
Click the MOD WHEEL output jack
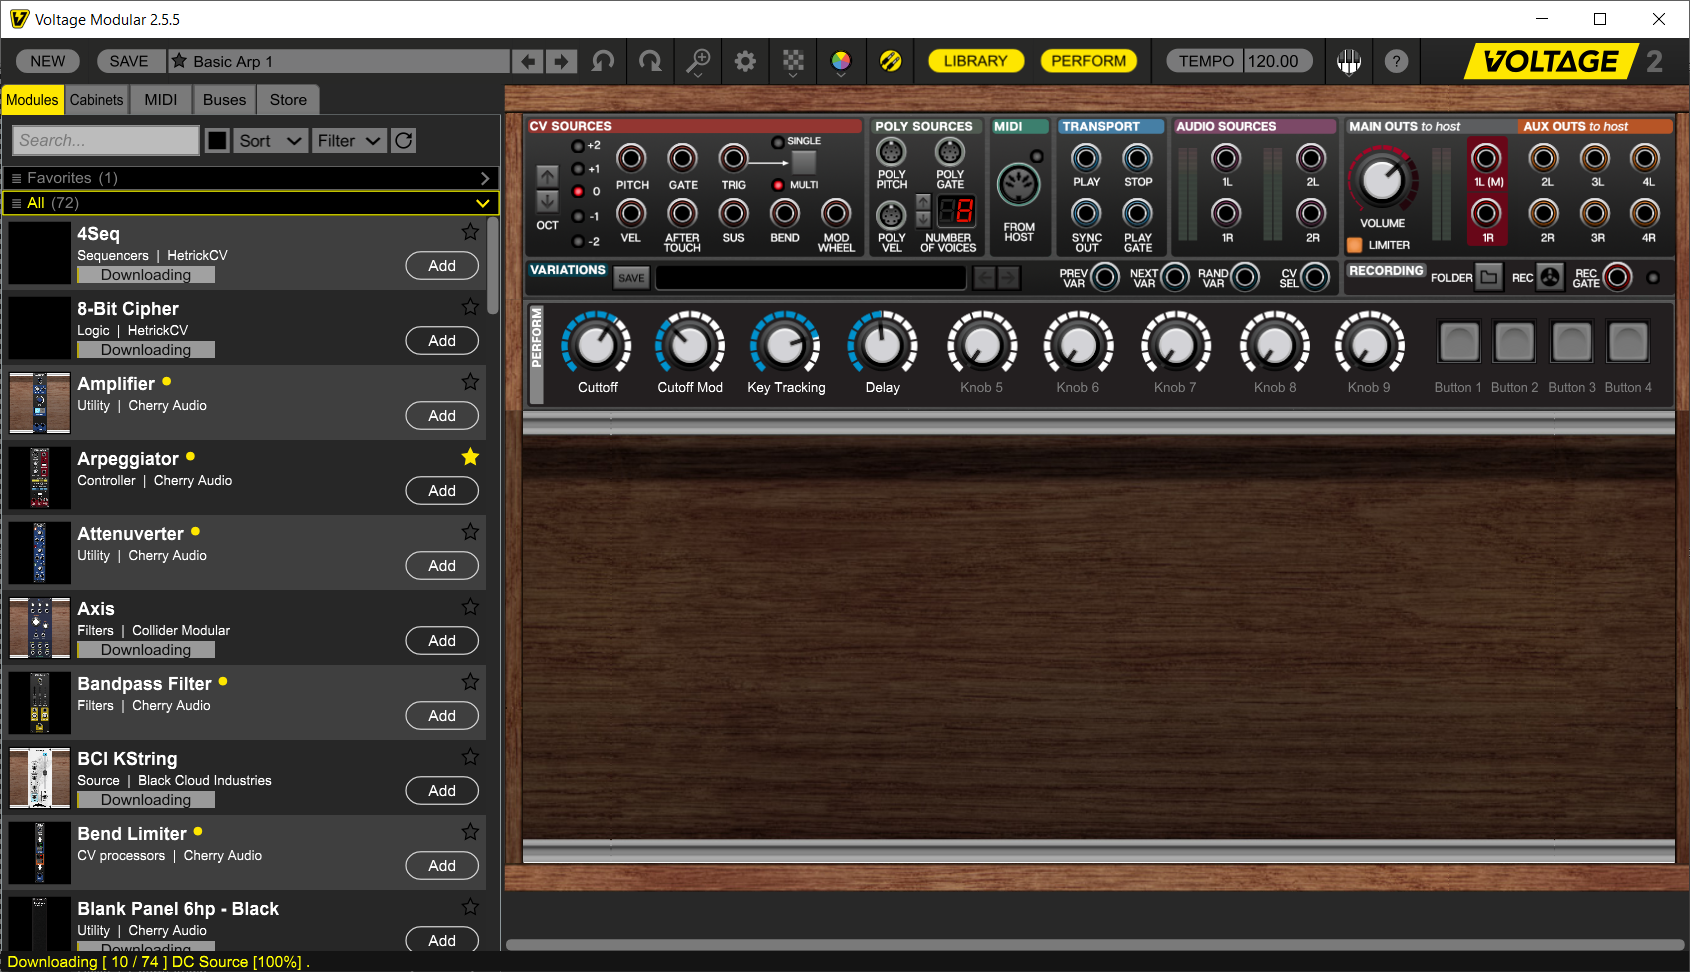tap(836, 213)
